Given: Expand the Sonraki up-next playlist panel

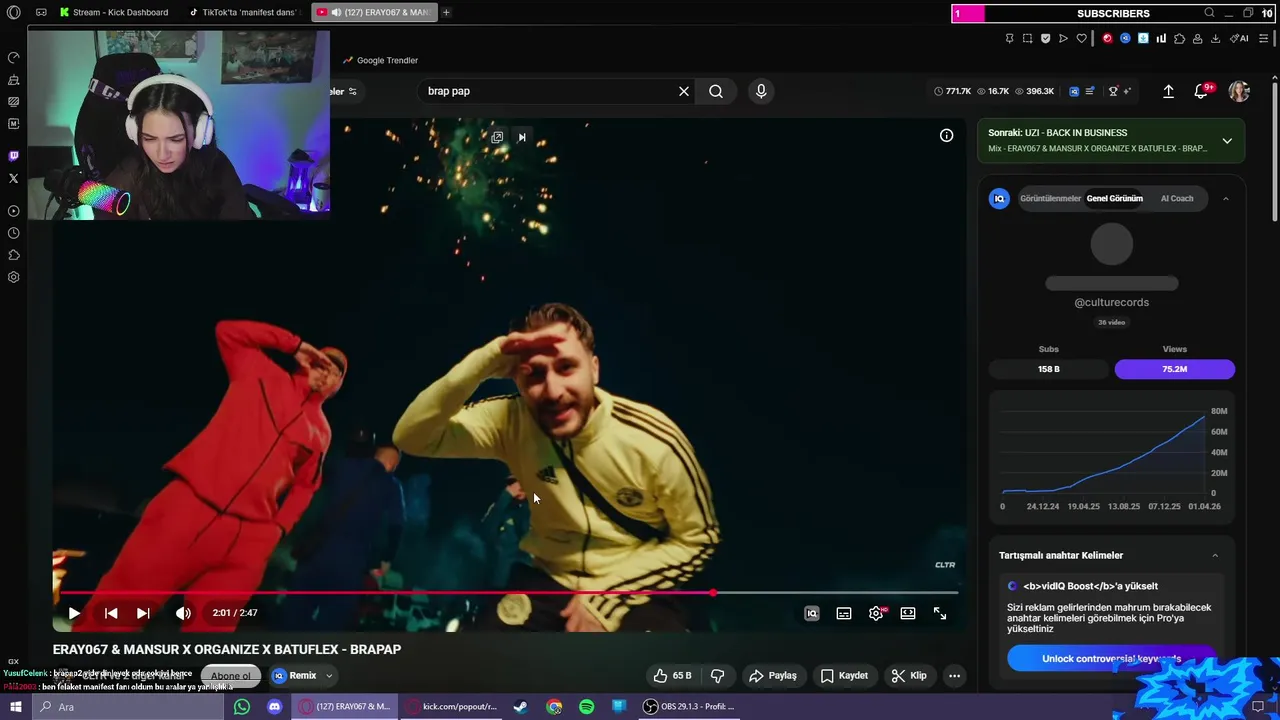Looking at the screenshot, I should (1227, 141).
